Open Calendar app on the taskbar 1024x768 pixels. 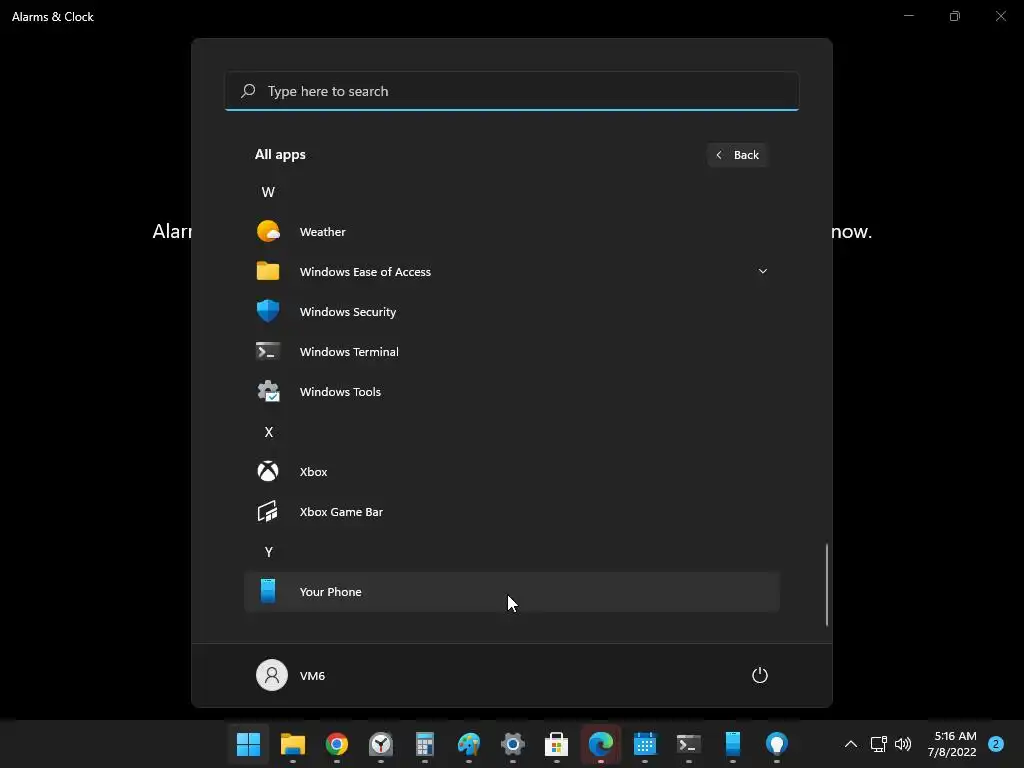645,744
